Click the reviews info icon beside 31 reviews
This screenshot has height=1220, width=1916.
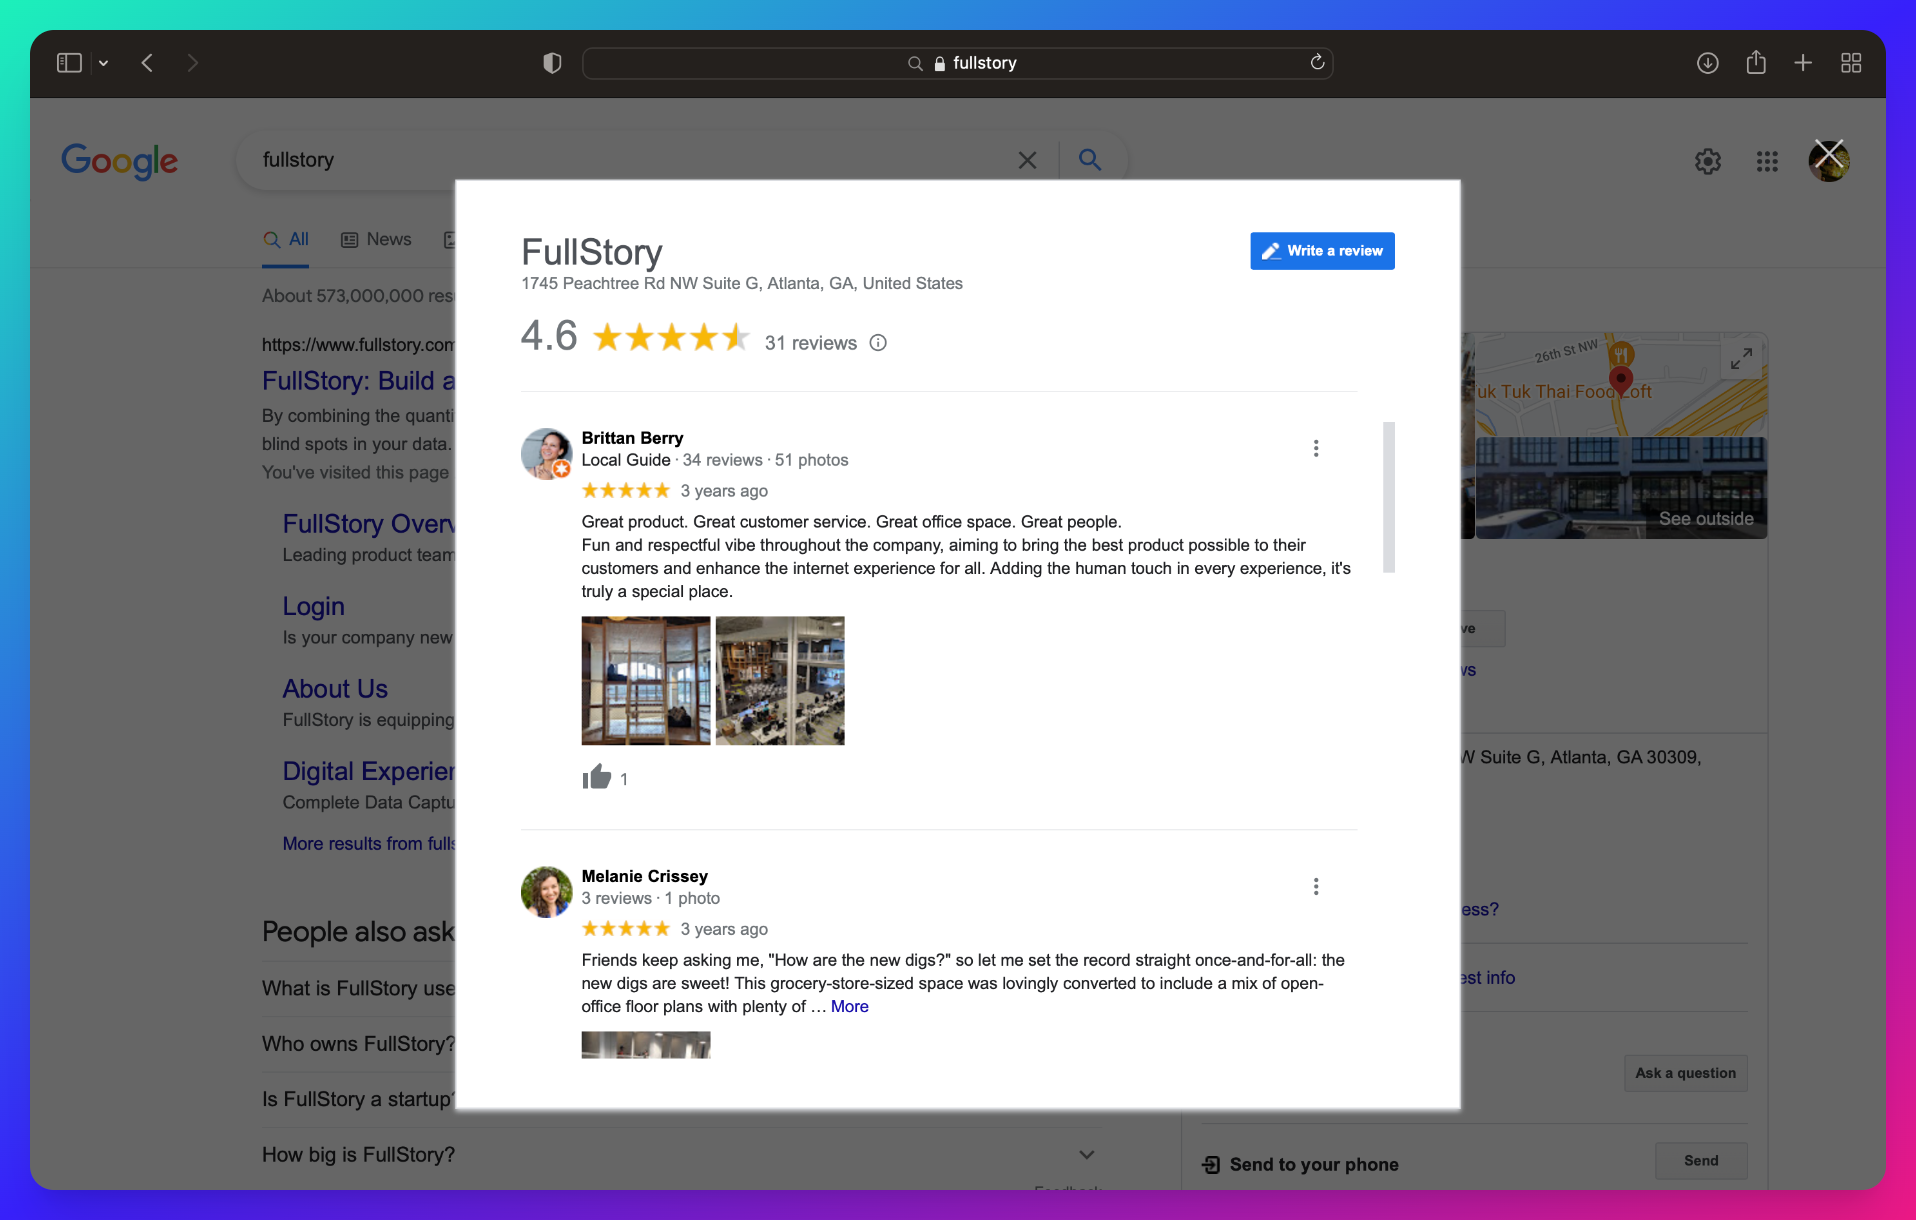pyautogui.click(x=878, y=343)
